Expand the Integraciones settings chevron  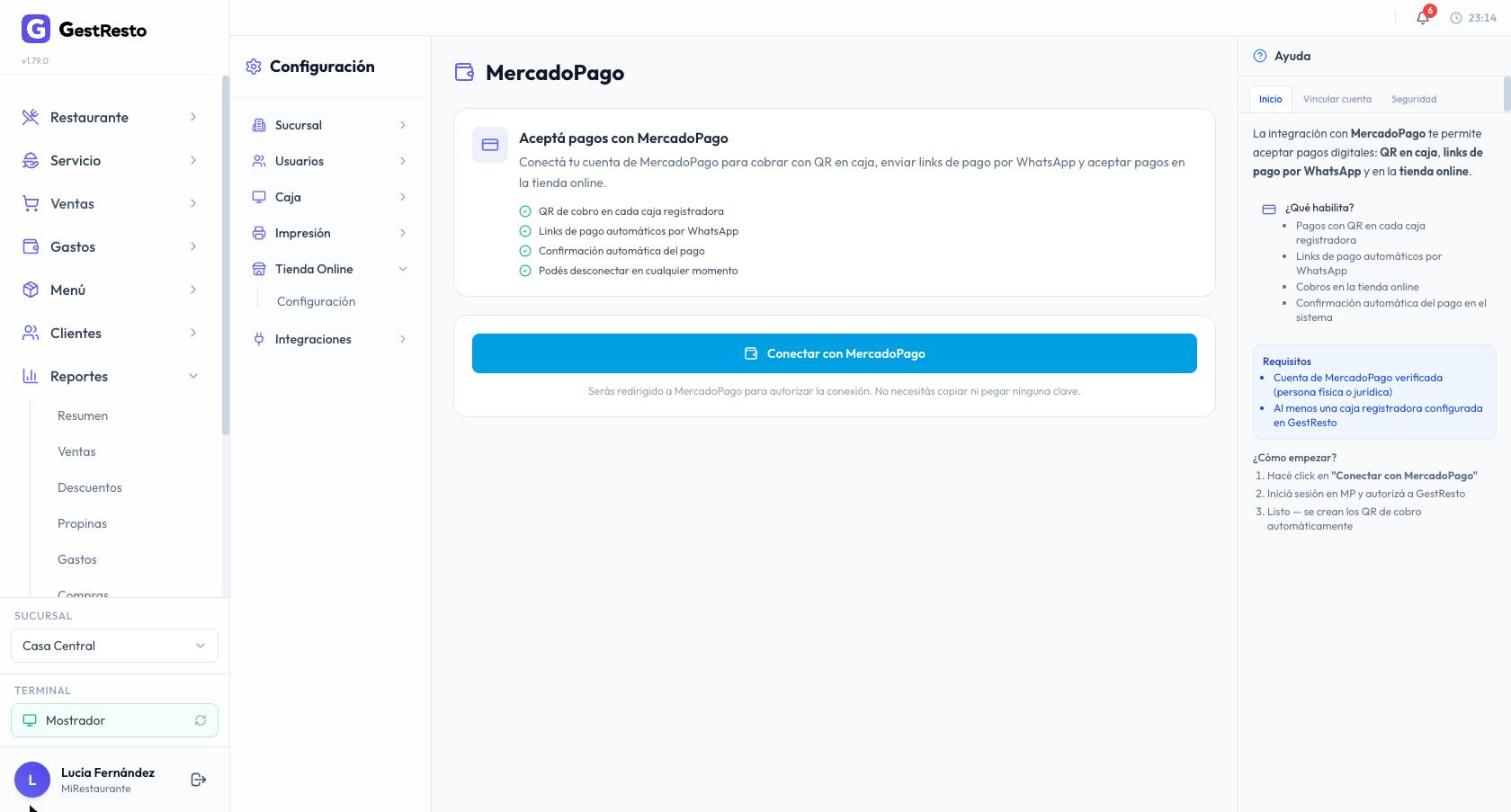[x=403, y=339]
